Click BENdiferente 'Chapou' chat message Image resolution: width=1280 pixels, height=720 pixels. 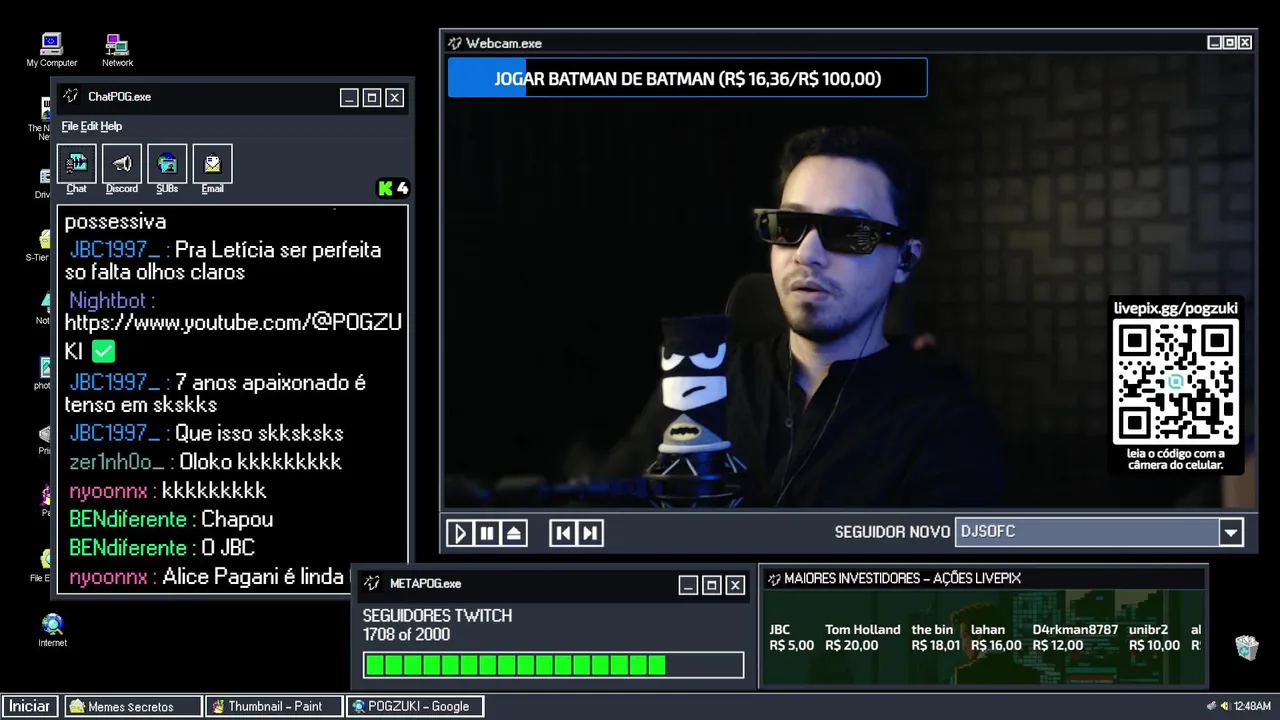[171, 519]
